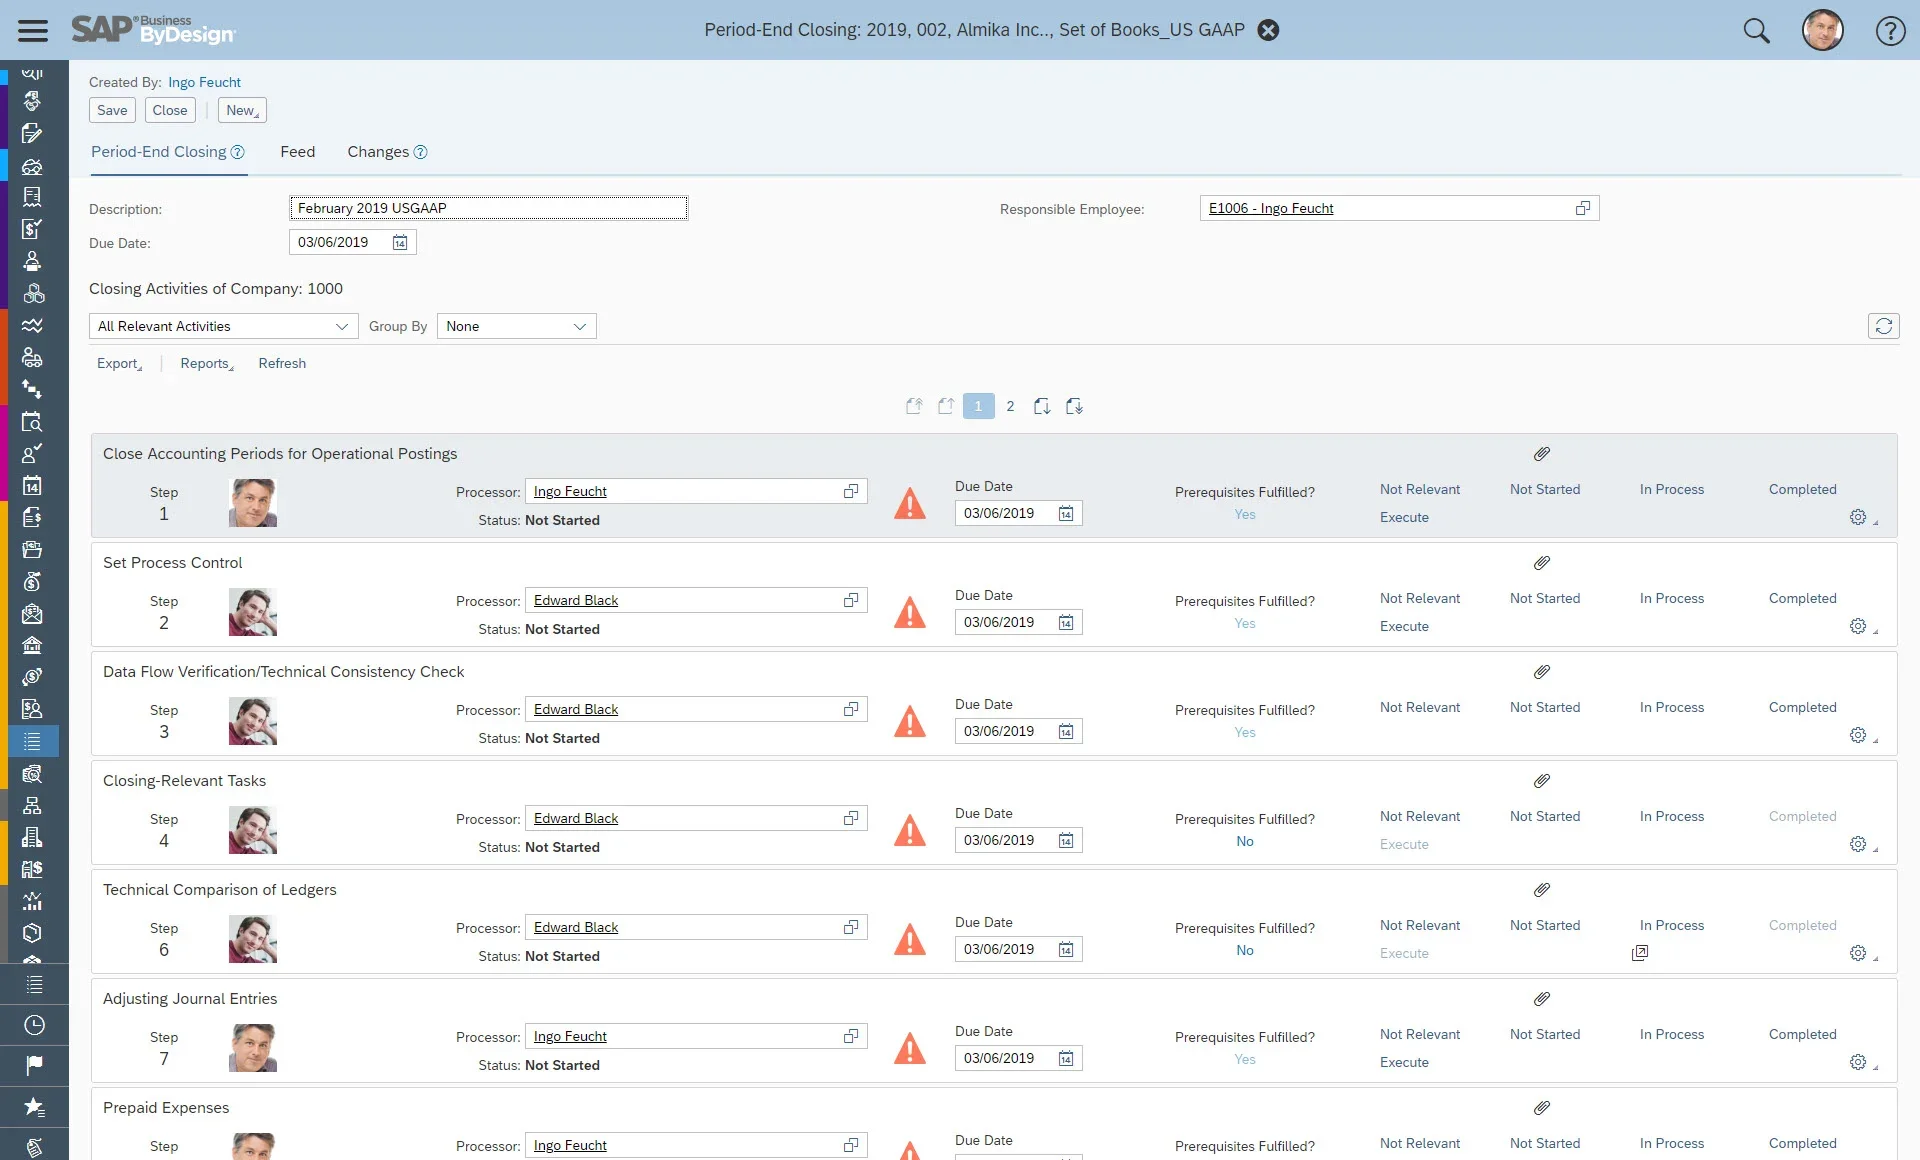Expand the Export menu
This screenshot has width=1920, height=1160.
(119, 363)
